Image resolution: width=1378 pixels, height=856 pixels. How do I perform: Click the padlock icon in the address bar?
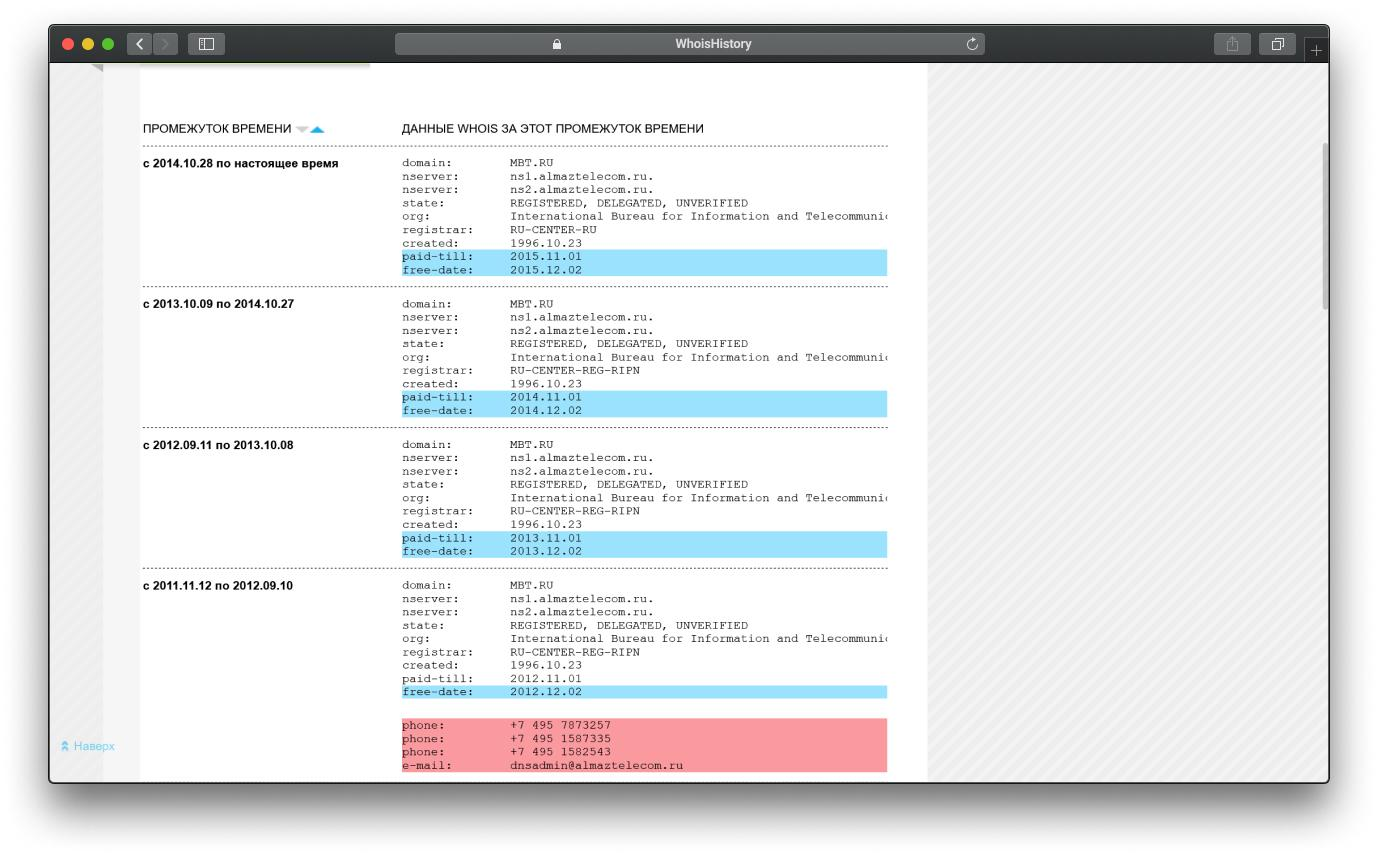pyautogui.click(x=557, y=44)
